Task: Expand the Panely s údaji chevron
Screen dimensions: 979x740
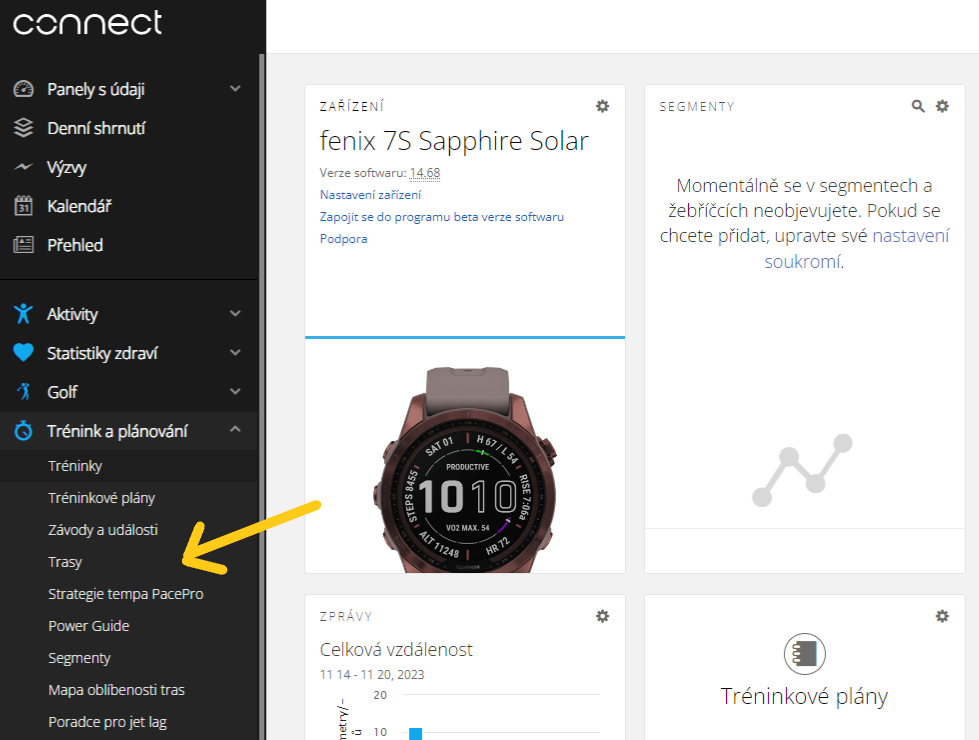Action: (x=235, y=89)
